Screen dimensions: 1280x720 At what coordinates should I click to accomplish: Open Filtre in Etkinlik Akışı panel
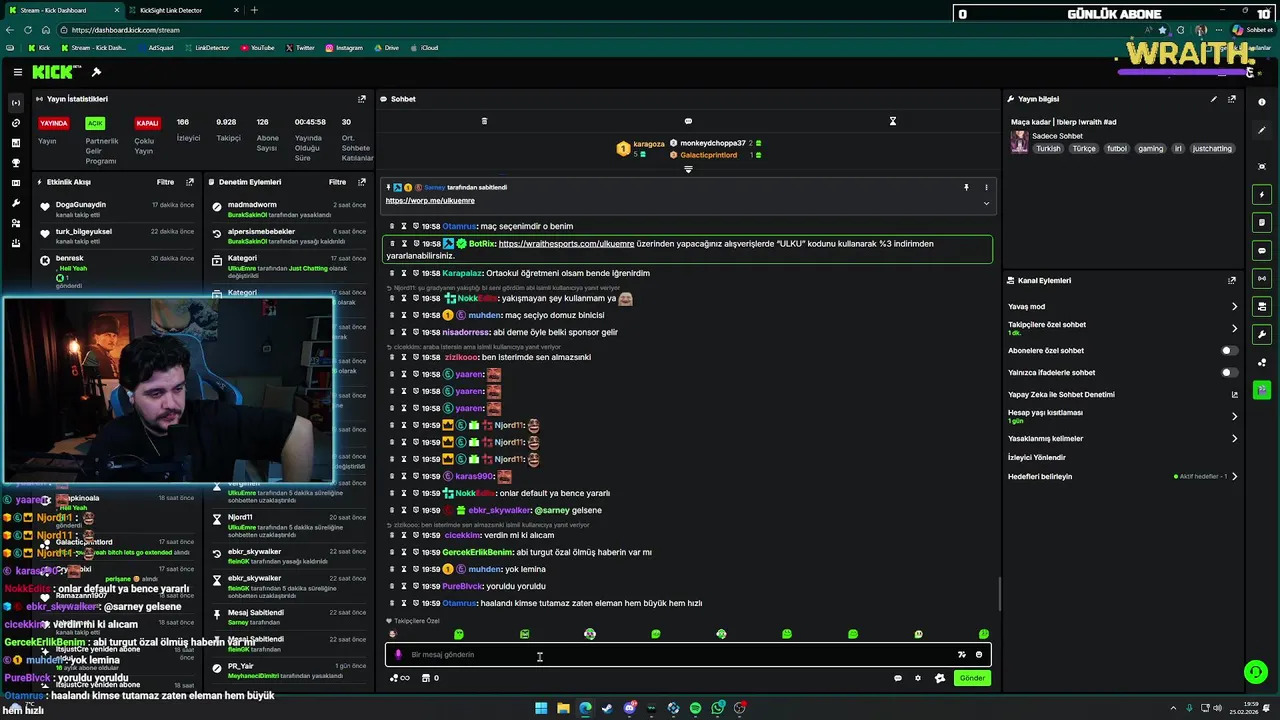pyautogui.click(x=165, y=182)
